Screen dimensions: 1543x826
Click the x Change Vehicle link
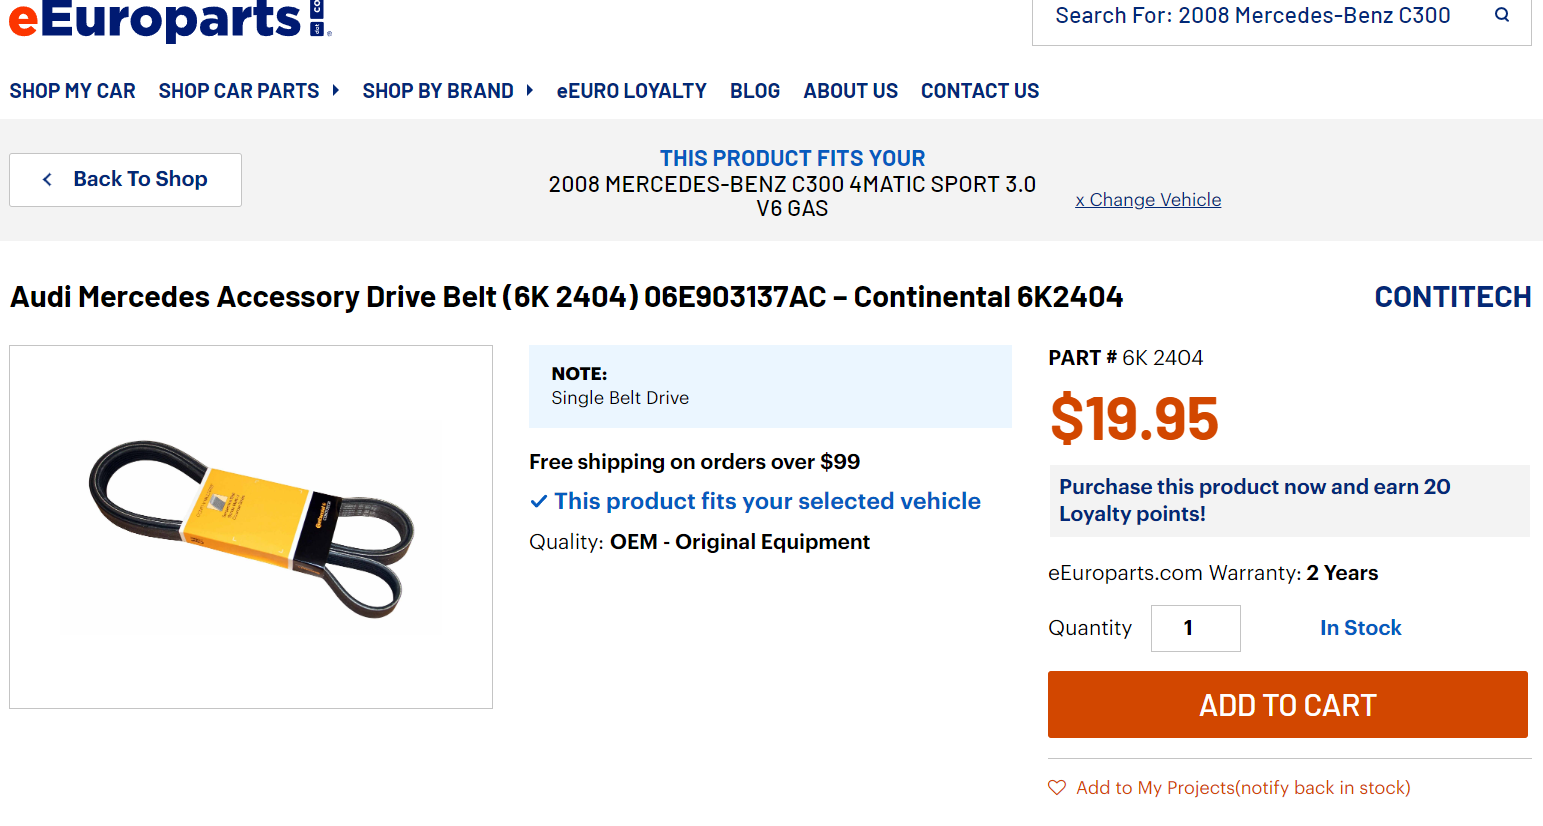[1148, 200]
